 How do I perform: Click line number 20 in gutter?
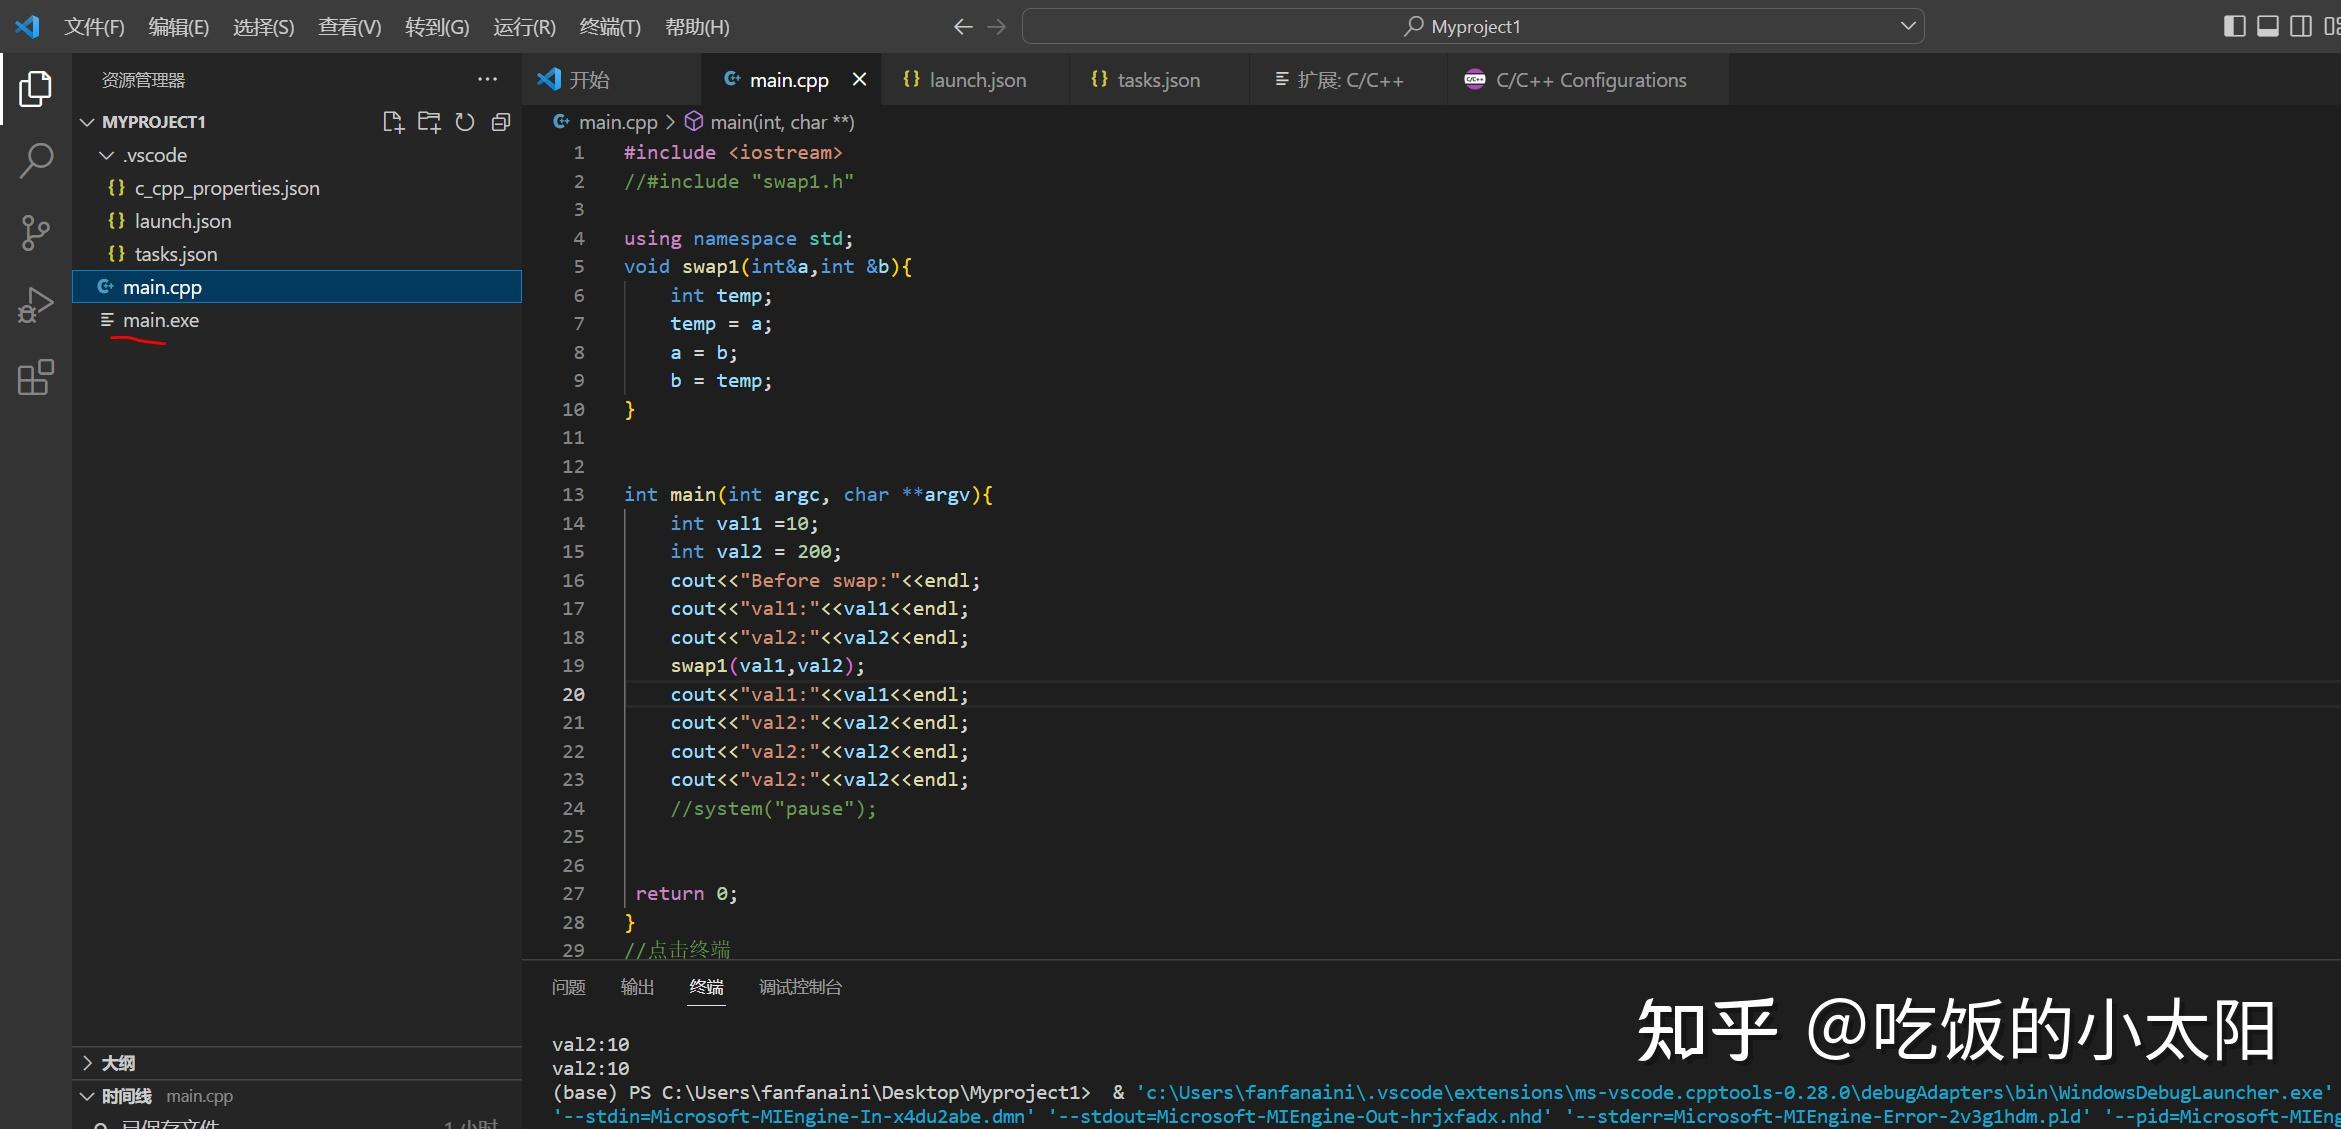[x=573, y=694]
